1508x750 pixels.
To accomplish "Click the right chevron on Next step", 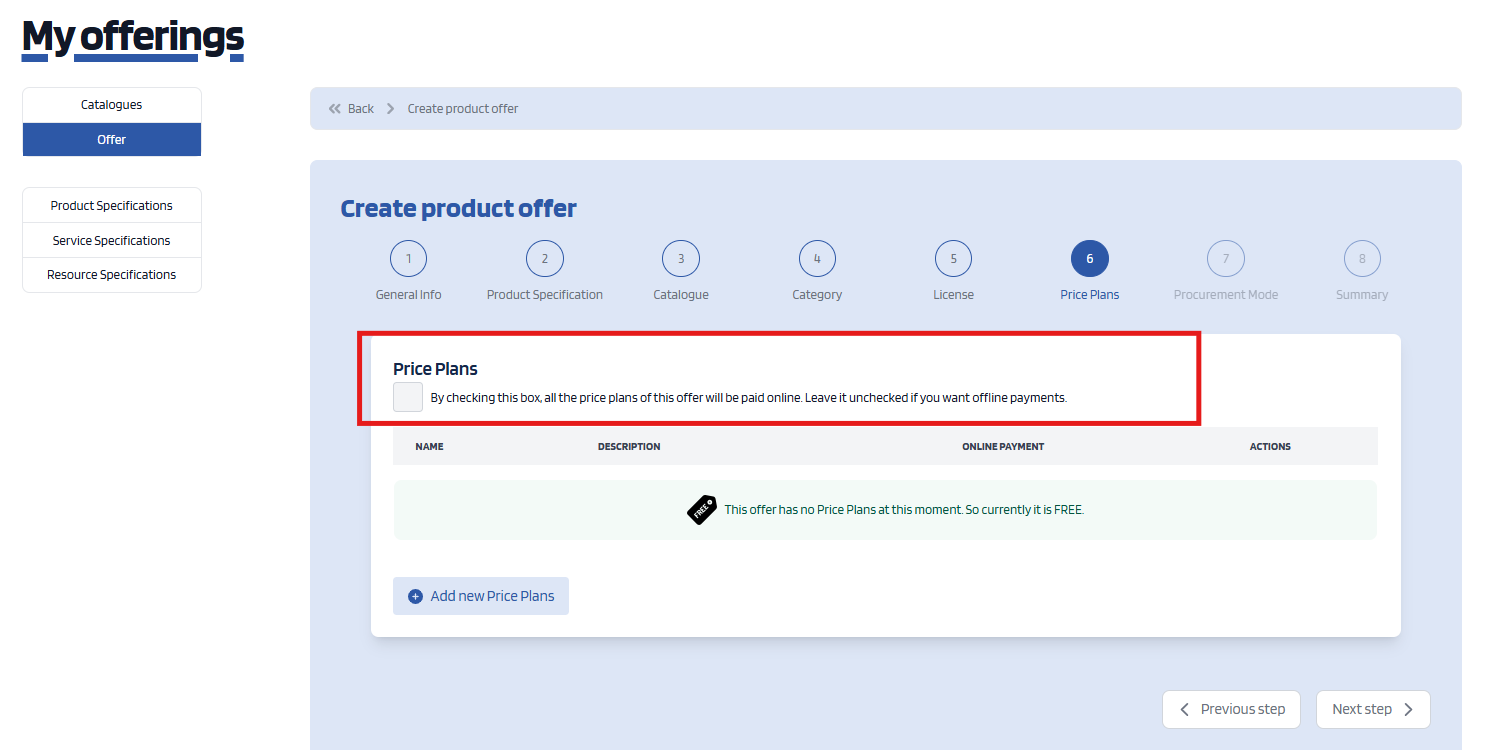I will (1408, 709).
